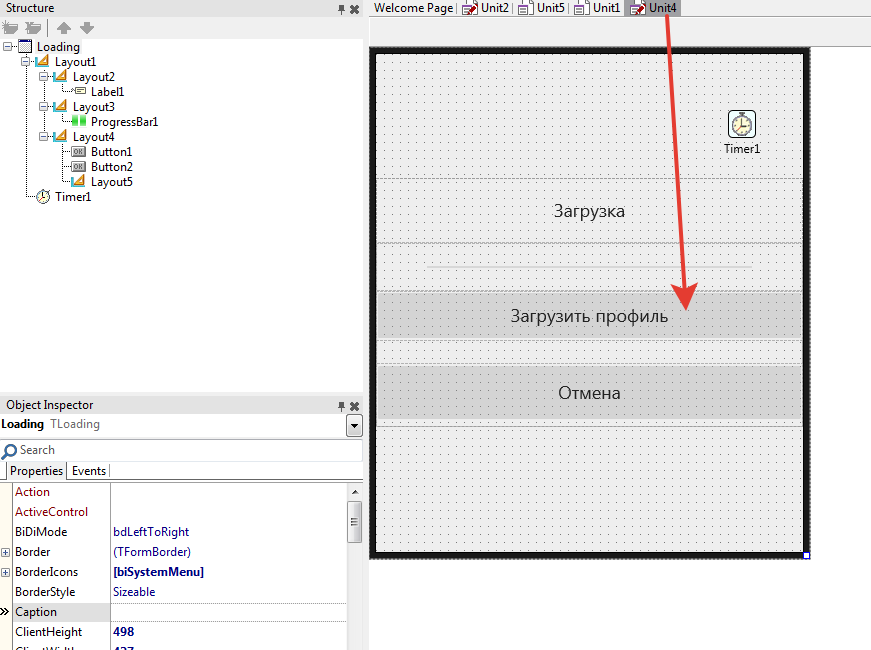Pin the Structure panel

(x=341, y=9)
